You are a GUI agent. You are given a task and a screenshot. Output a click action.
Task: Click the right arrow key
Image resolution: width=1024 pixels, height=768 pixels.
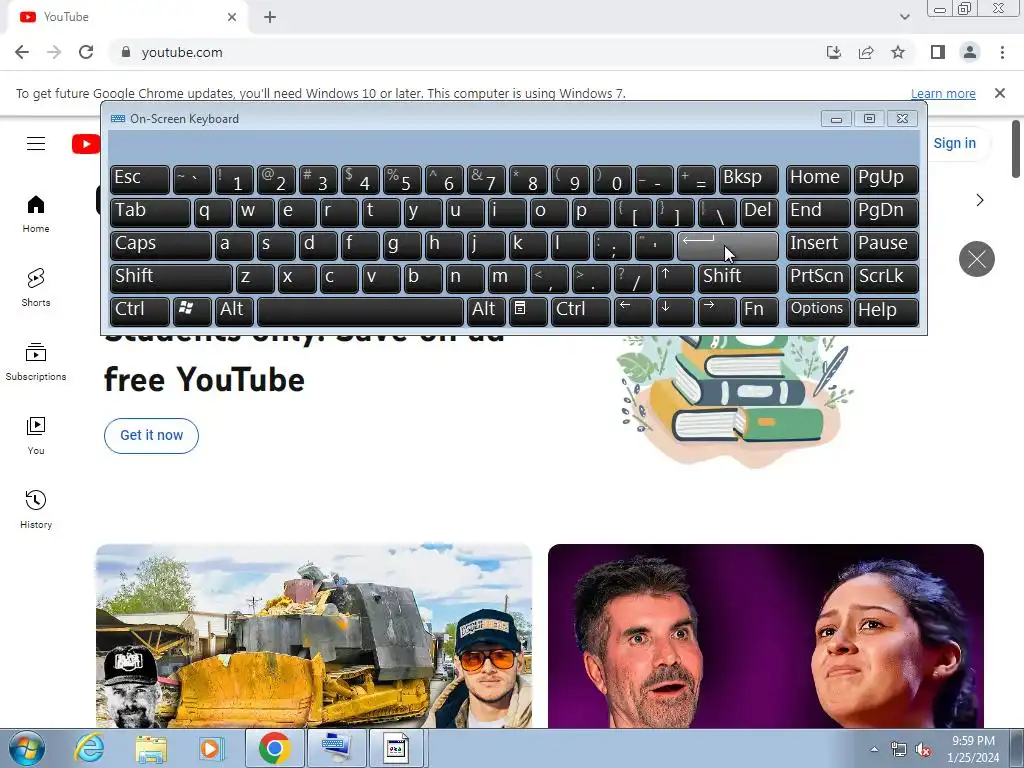[x=716, y=311]
